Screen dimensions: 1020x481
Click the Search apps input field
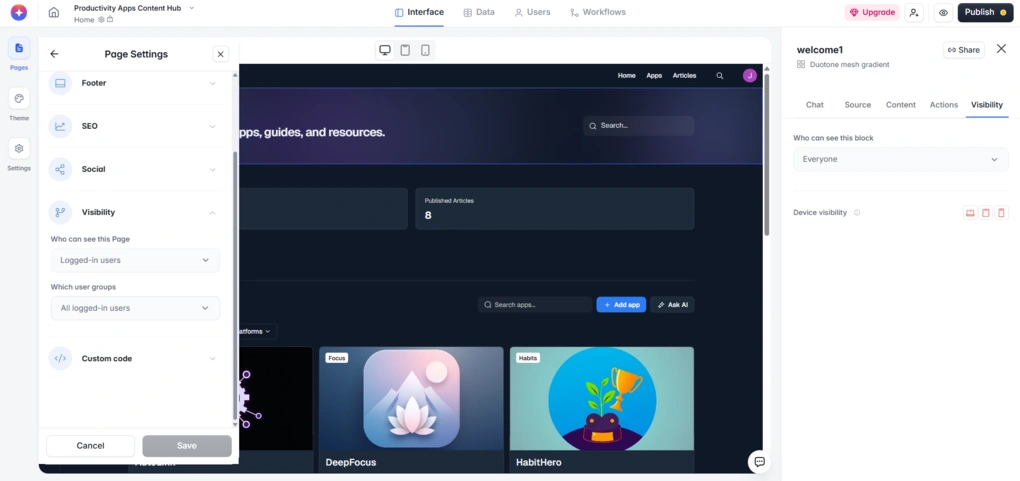(535, 305)
